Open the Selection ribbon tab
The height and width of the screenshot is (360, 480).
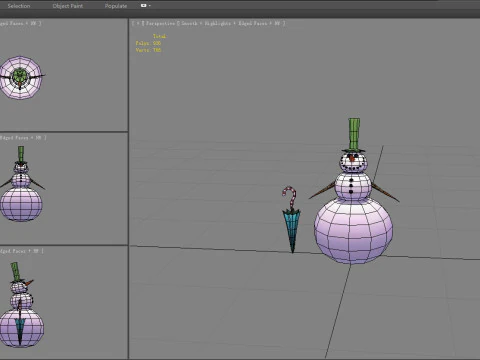(x=19, y=6)
